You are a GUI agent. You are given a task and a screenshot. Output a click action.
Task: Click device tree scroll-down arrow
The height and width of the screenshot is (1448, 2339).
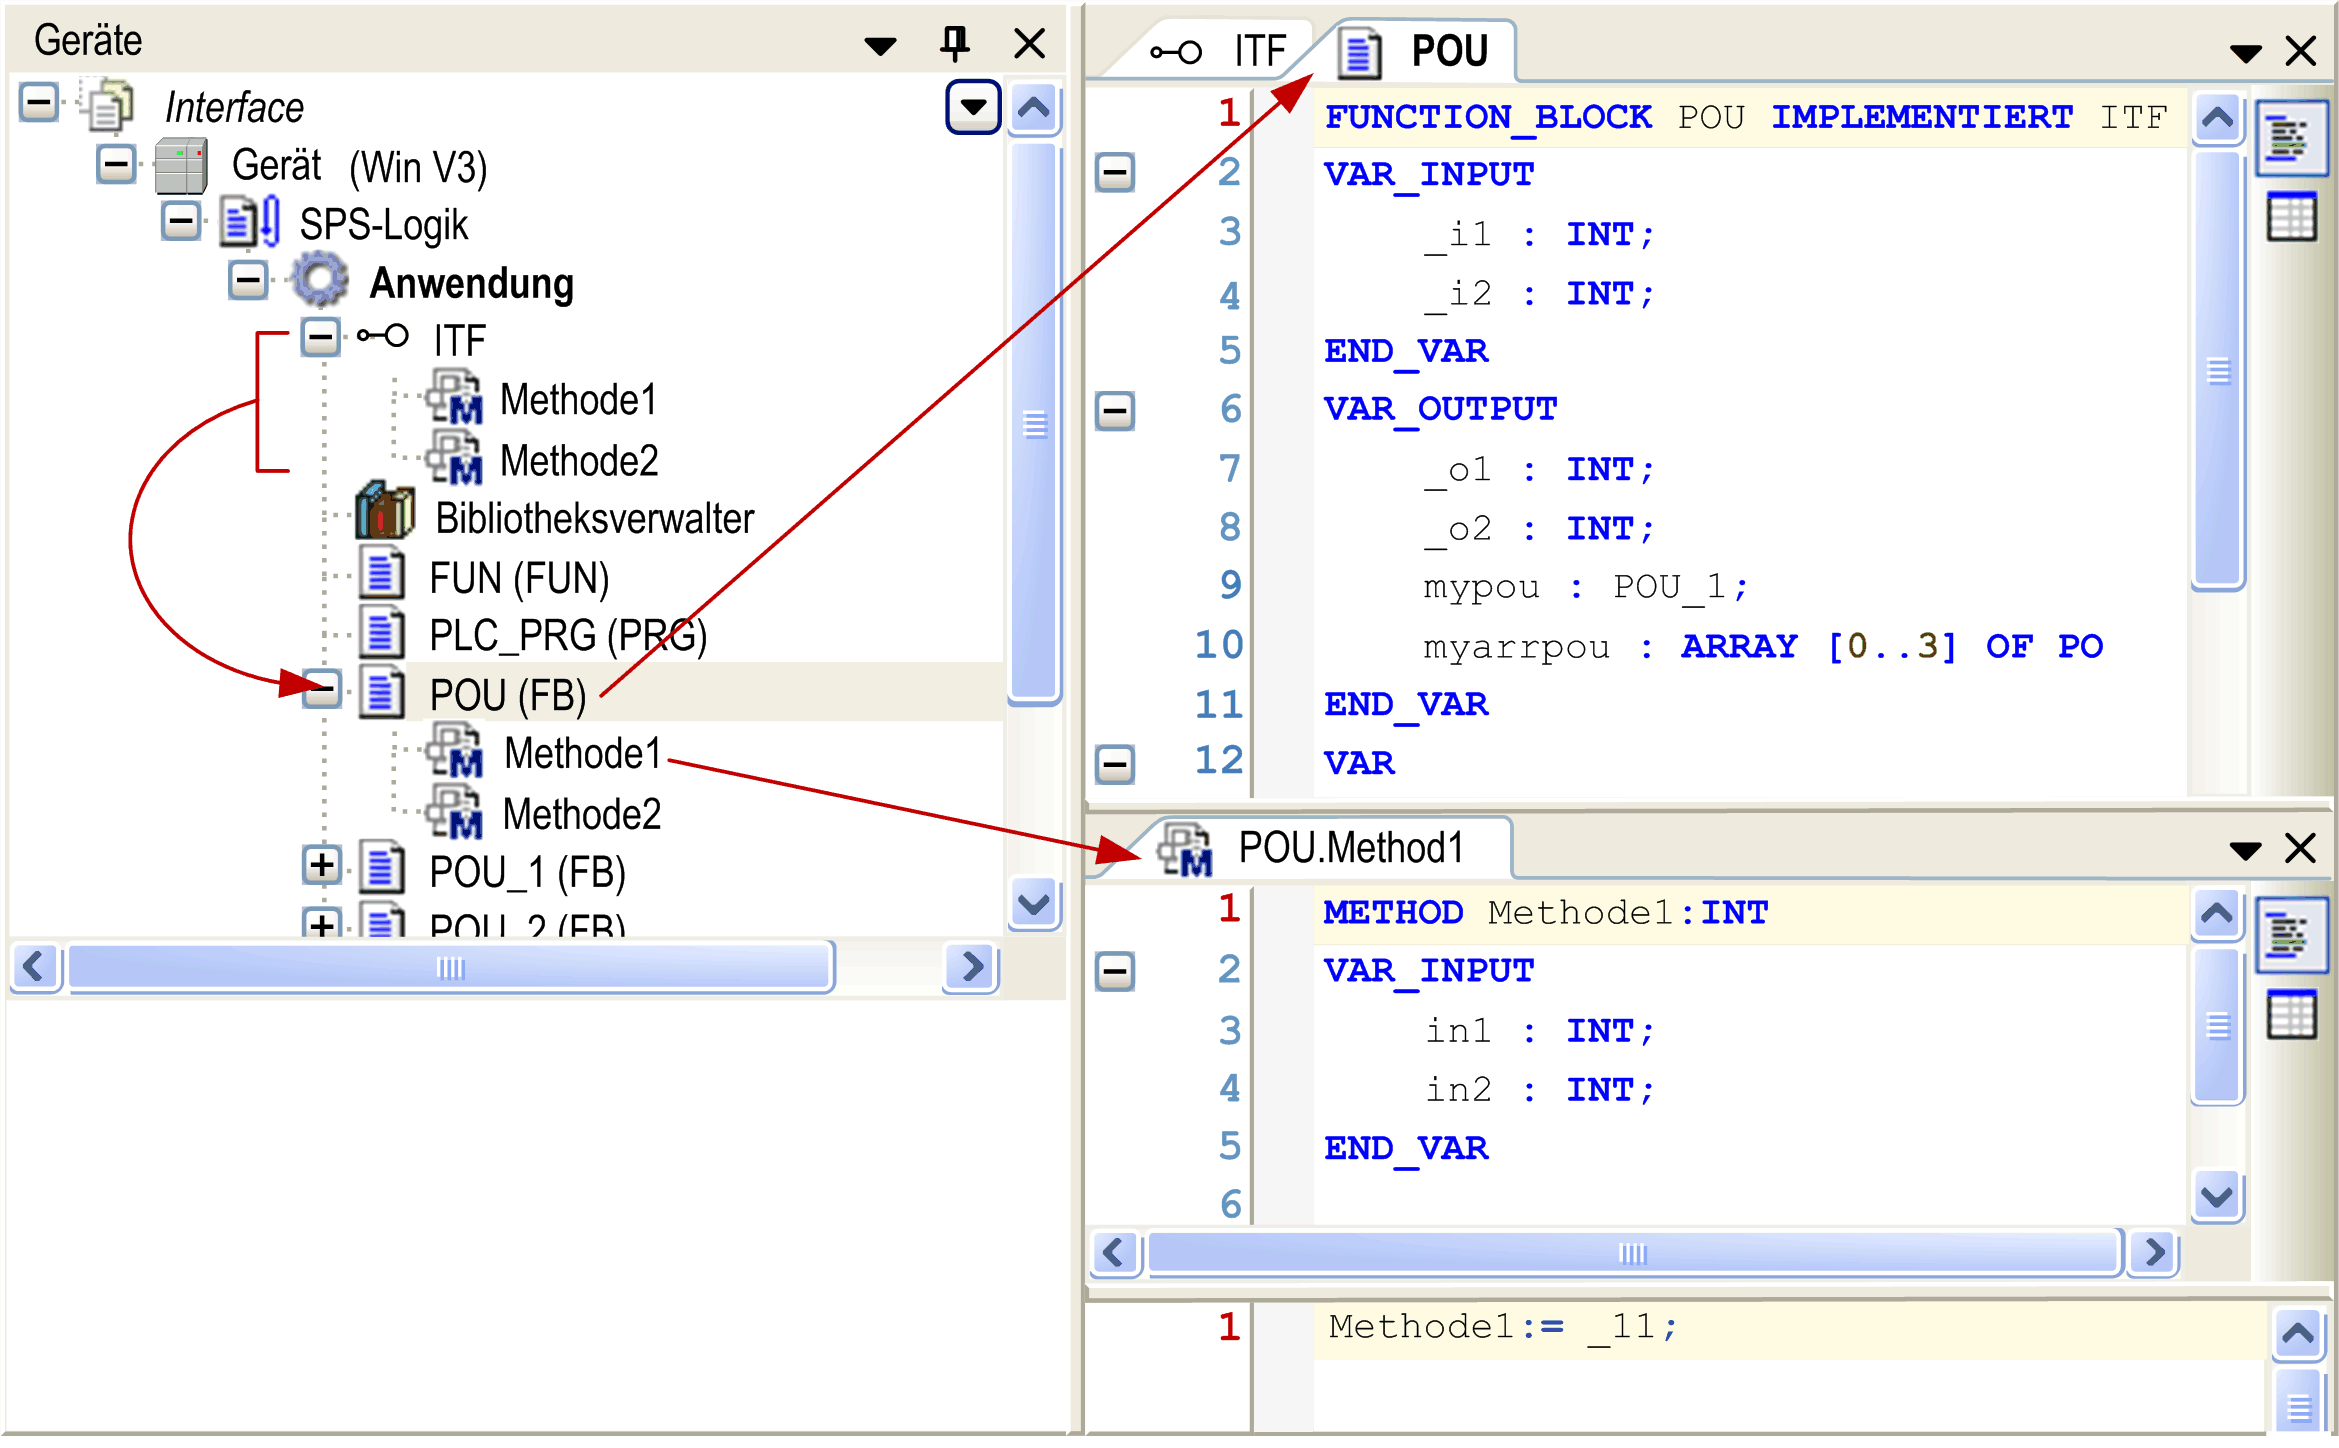pos(1034,904)
